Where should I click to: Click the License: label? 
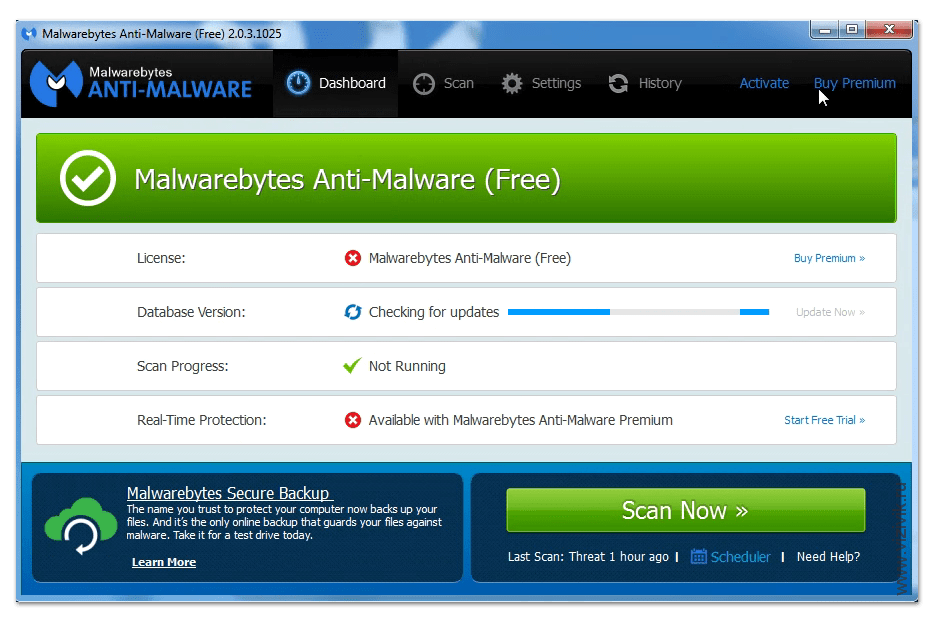click(161, 258)
